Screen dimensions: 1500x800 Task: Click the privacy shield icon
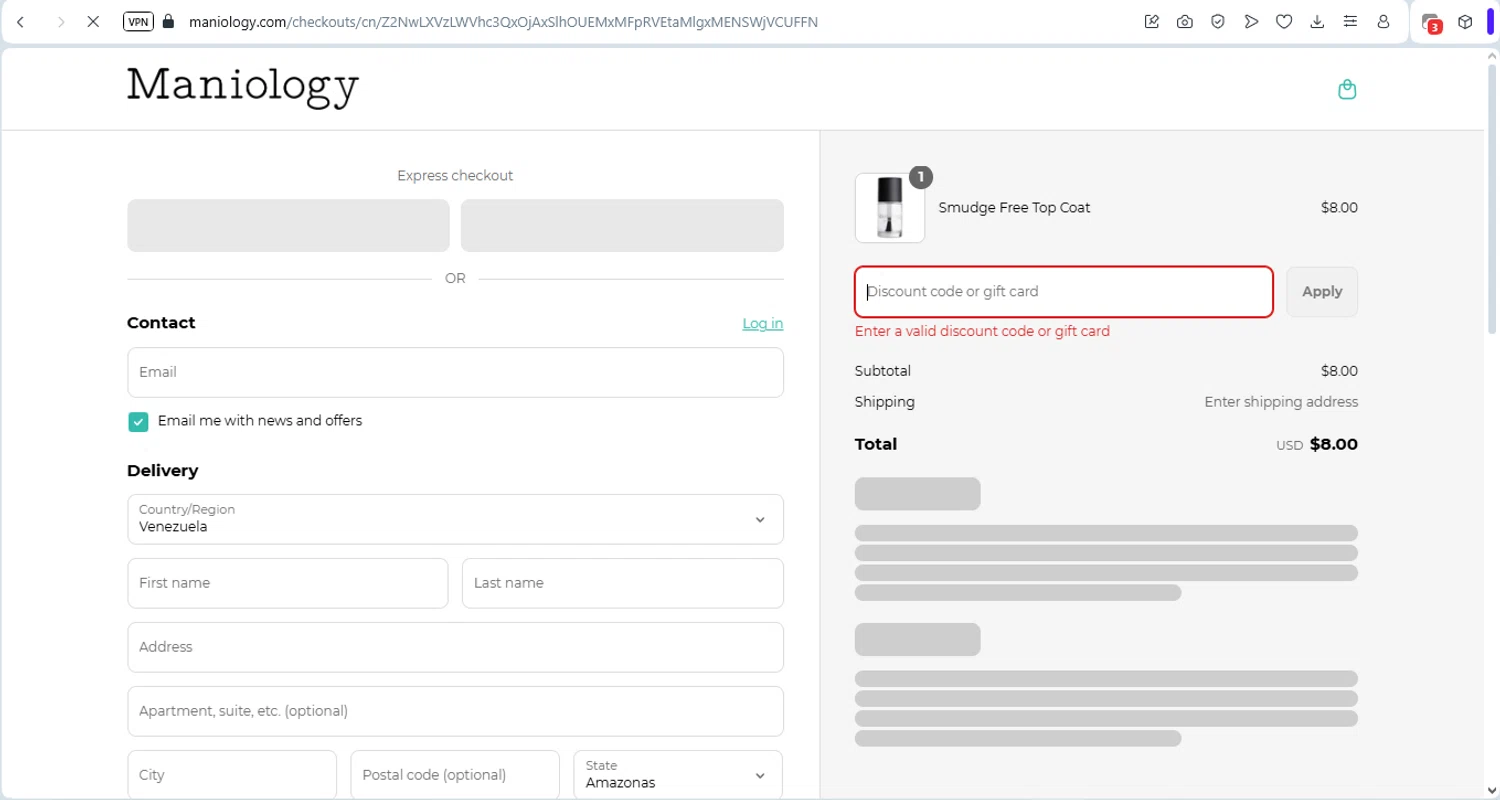(x=1218, y=21)
